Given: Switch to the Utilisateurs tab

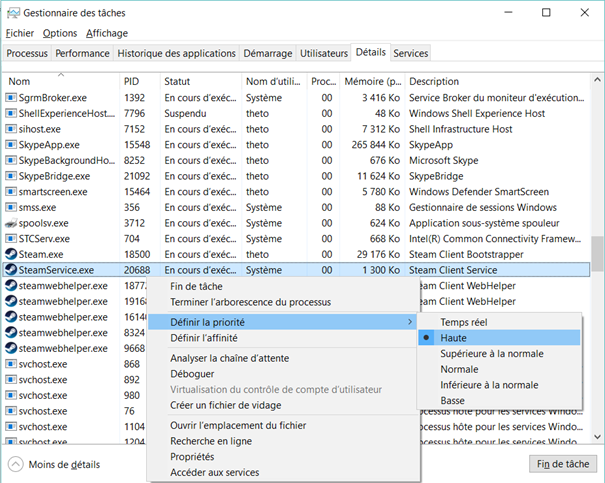Looking at the screenshot, I should click(324, 53).
